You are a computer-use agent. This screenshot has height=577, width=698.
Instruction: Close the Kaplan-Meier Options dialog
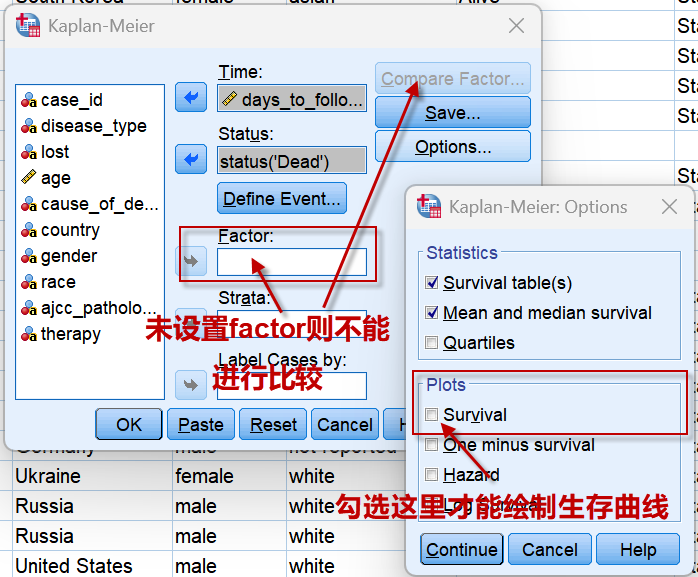click(670, 207)
